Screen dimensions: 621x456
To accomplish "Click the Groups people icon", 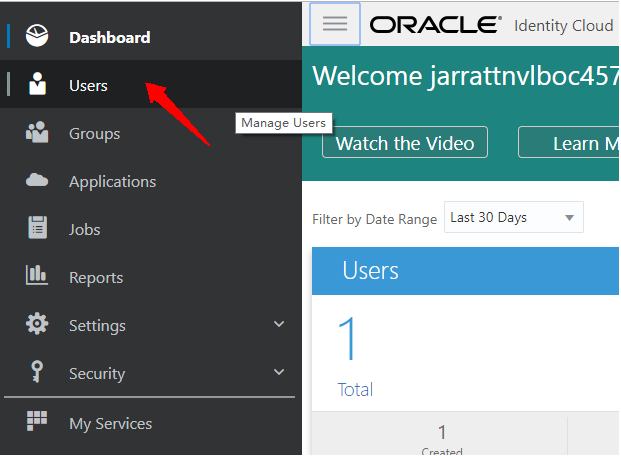I will pyautogui.click(x=37, y=133).
